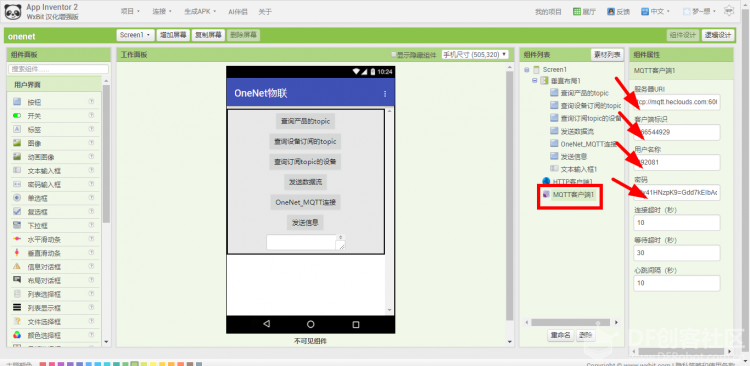This screenshot has width=750, height=366.
Task: Switch to 组件设计 view
Action: [x=683, y=35]
